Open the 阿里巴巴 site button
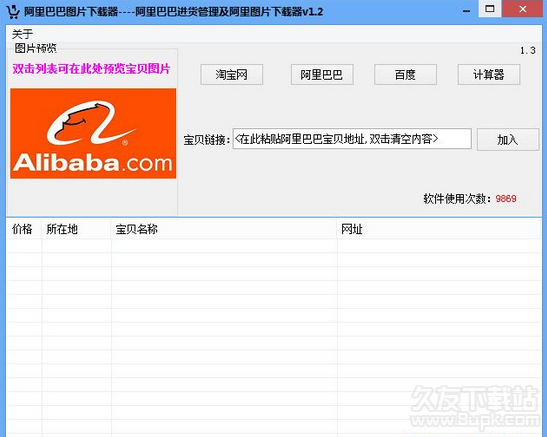Viewport: 547px width, 437px height. (x=322, y=74)
